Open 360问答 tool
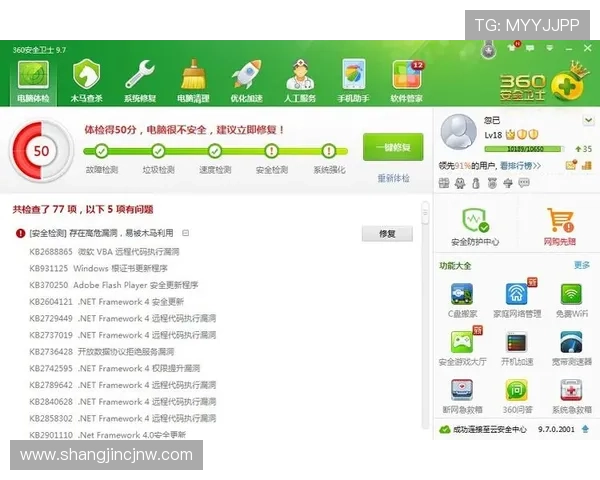 [517, 397]
